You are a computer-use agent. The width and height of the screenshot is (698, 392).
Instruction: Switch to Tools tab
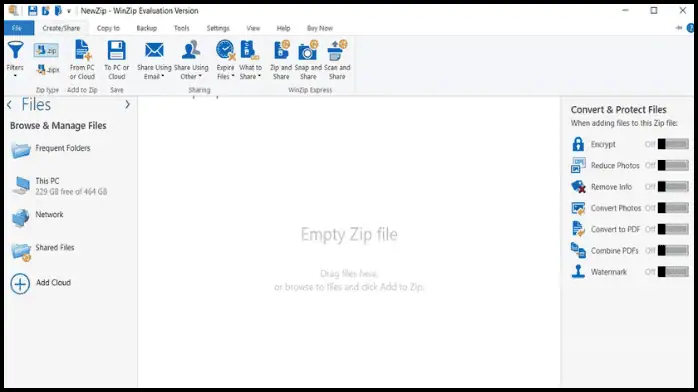[182, 28]
